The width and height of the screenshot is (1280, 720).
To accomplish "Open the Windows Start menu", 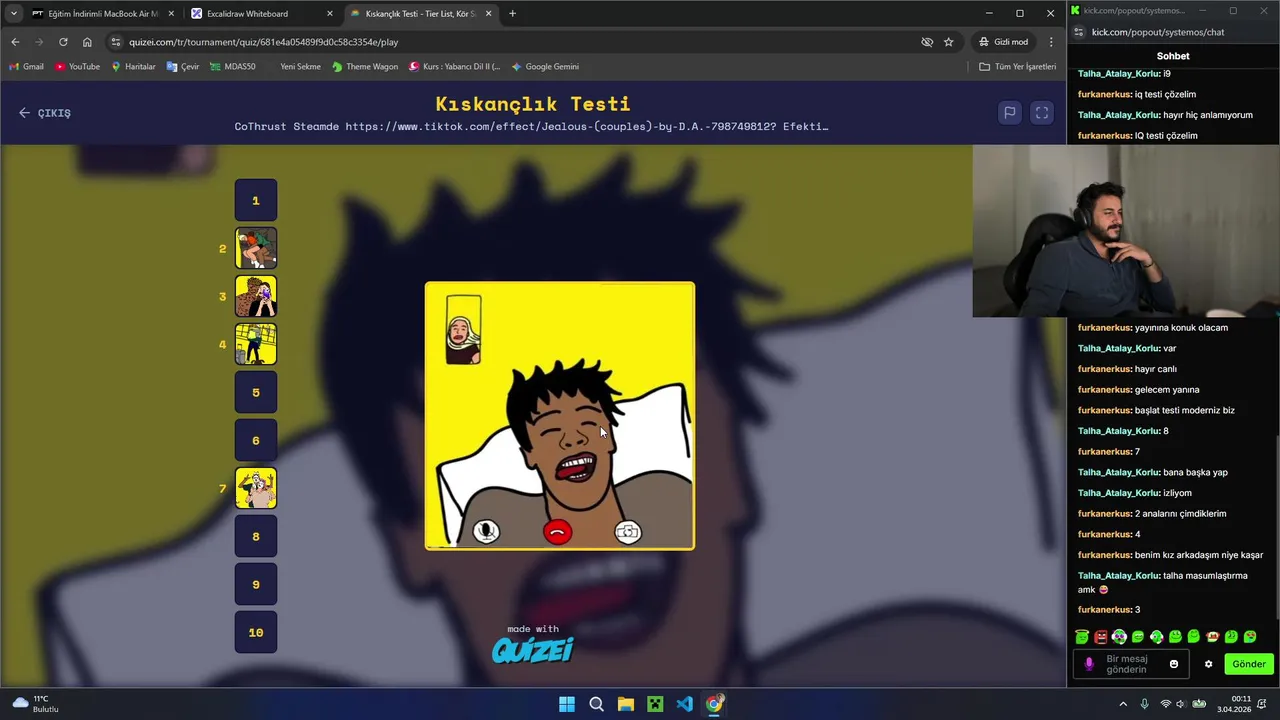I will click(567, 704).
